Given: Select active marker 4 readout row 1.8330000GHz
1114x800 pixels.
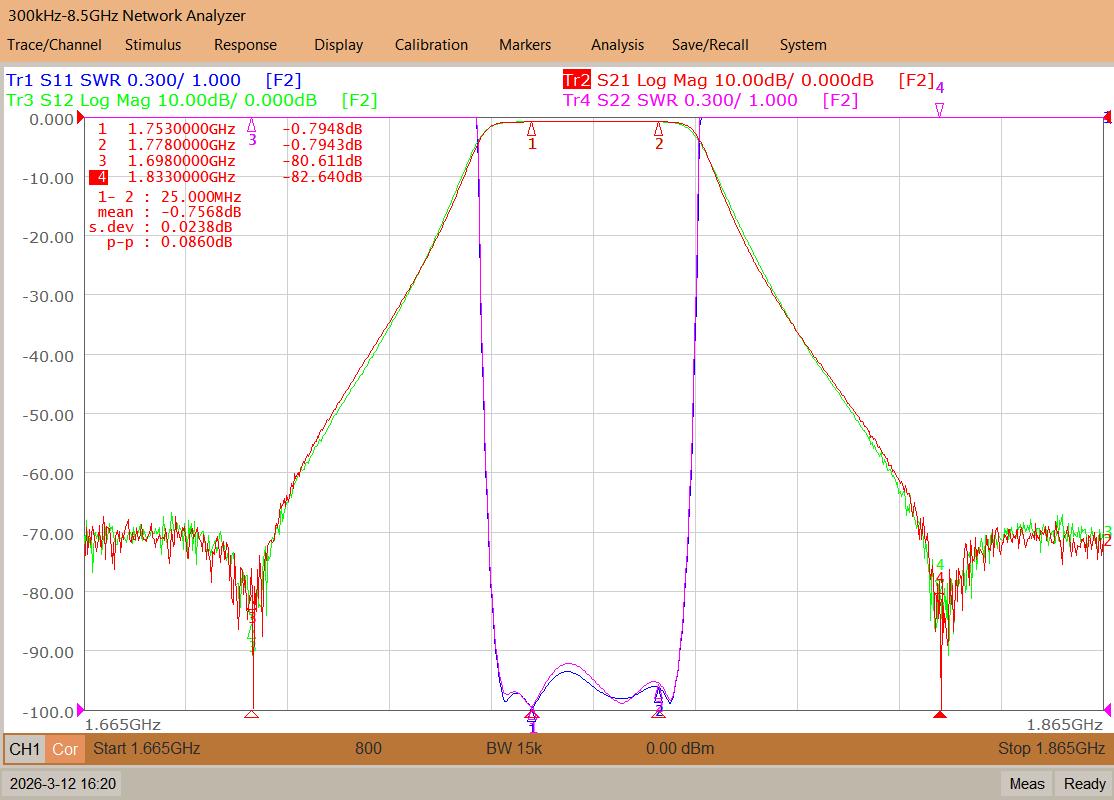Looking at the screenshot, I should 226,177.
